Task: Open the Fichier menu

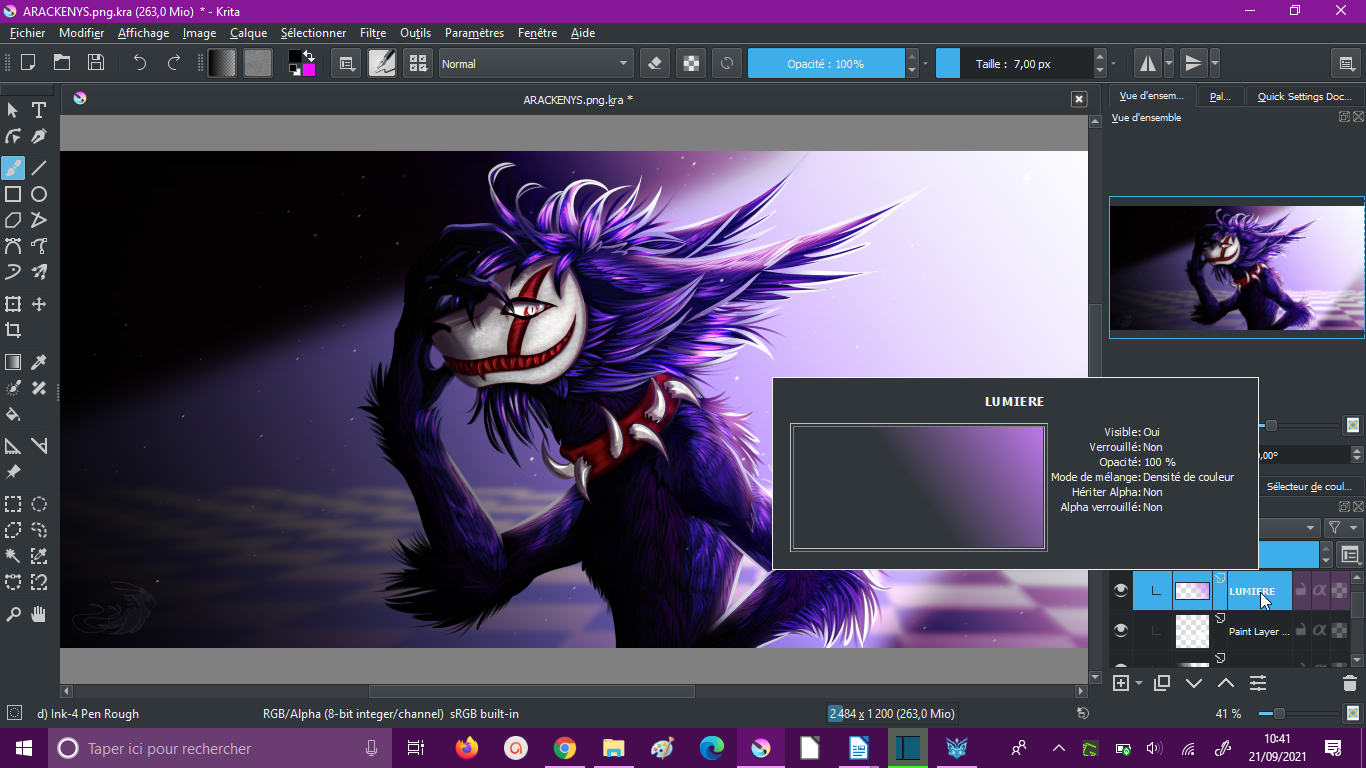Action: point(27,33)
